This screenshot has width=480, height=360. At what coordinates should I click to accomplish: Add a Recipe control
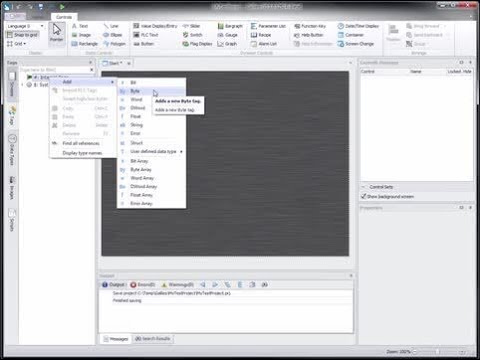tap(261, 35)
